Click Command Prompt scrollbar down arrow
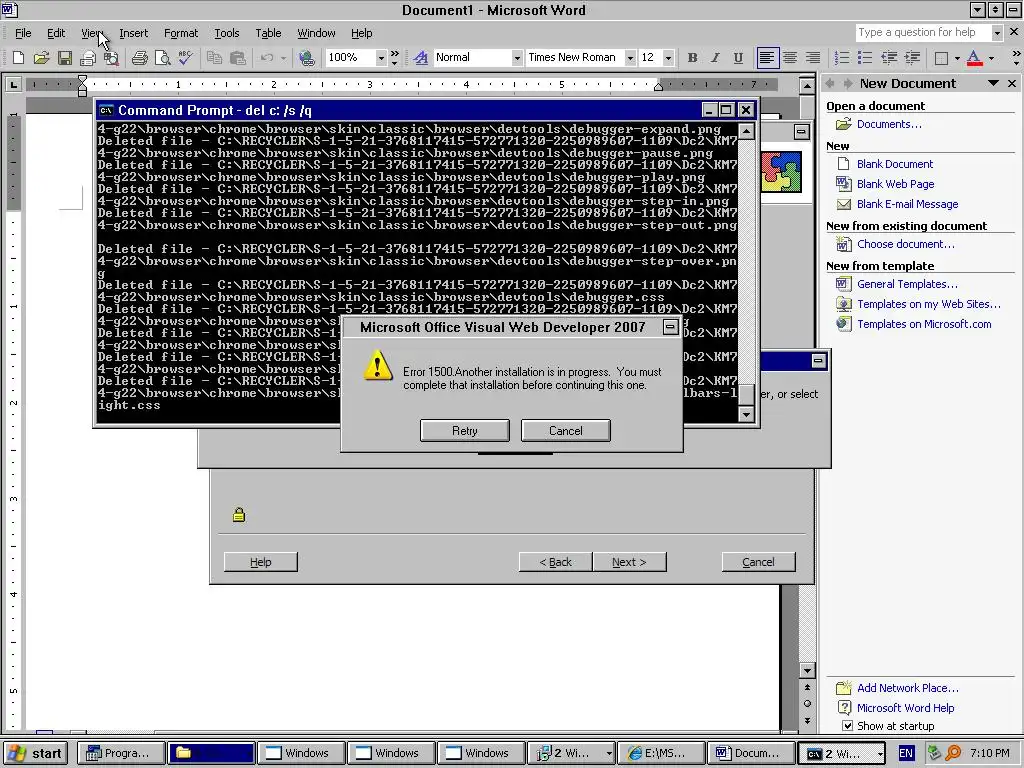The image size is (1024, 768). click(746, 414)
